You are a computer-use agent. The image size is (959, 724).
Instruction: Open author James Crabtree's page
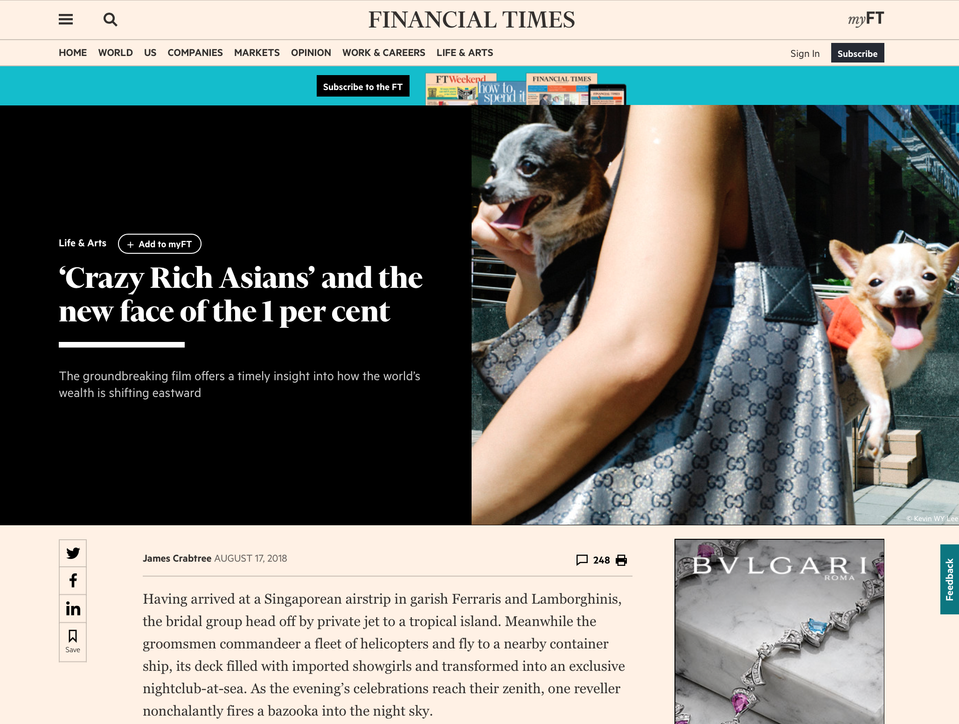(177, 558)
